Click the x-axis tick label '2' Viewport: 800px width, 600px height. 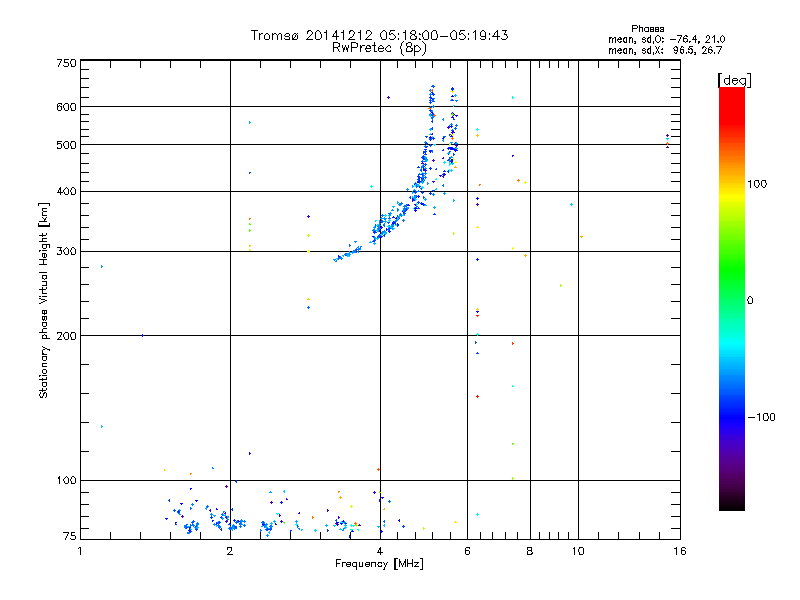point(230,551)
